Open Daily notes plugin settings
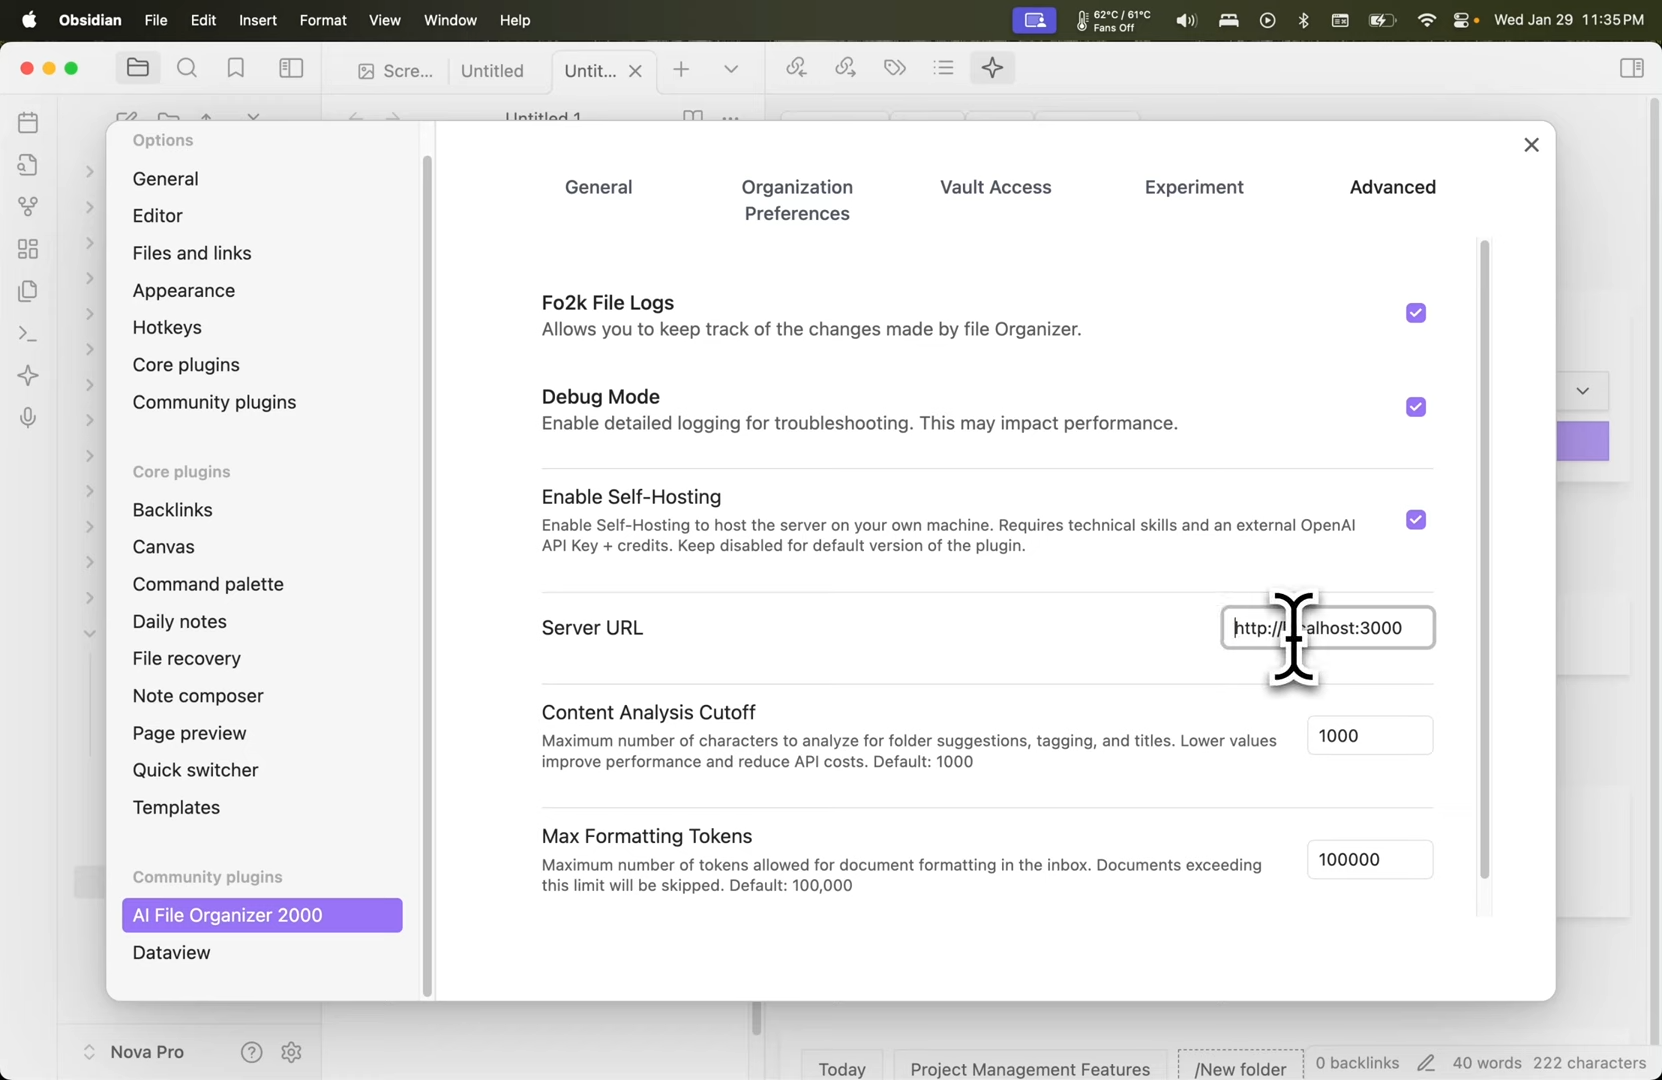 click(179, 621)
